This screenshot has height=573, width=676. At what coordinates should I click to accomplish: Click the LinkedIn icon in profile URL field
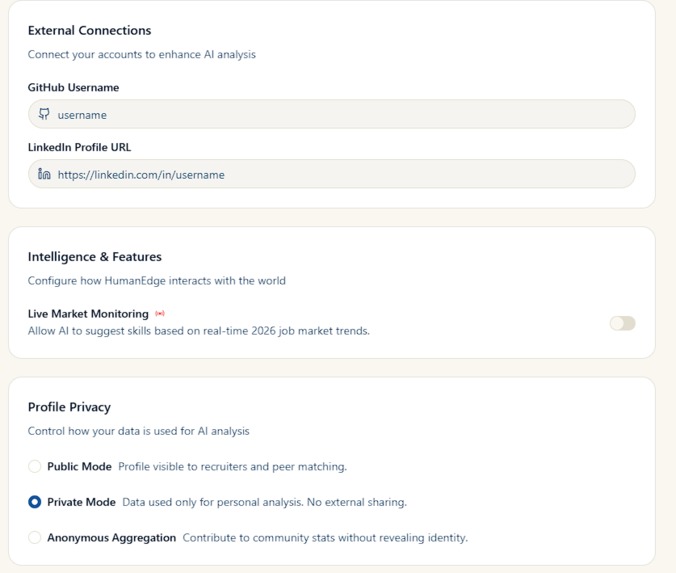[44, 174]
